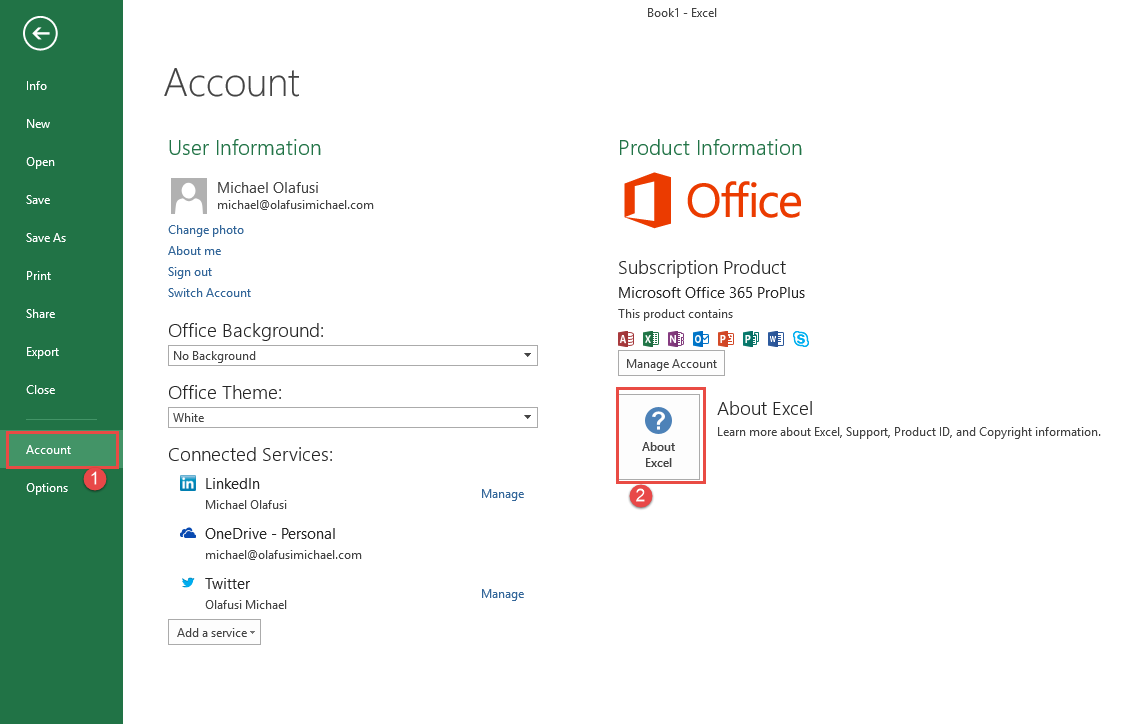Open the Office Theme dropdown

pyautogui.click(x=353, y=418)
